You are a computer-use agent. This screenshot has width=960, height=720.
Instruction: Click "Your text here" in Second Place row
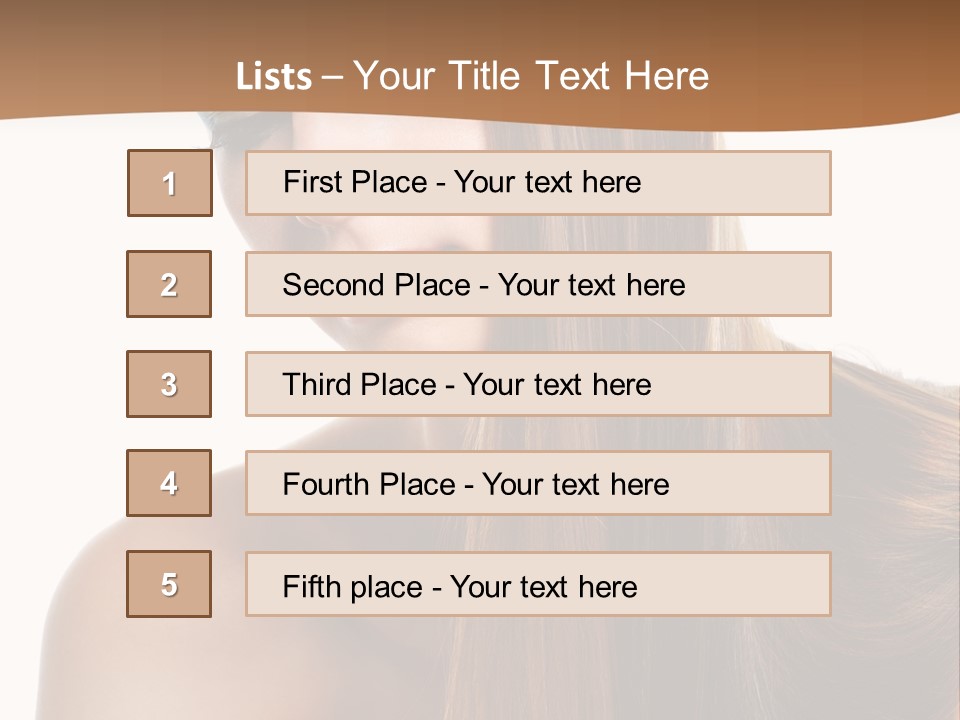pos(591,285)
